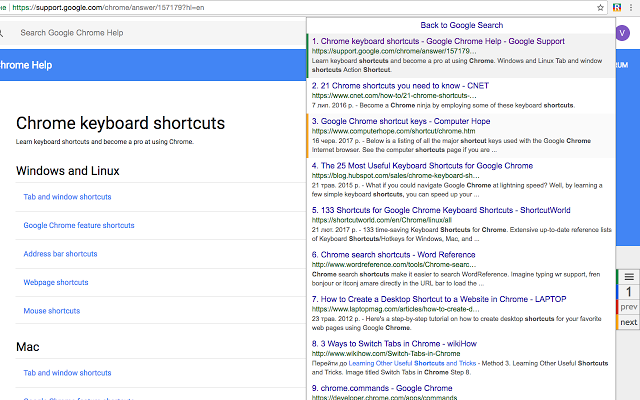Expand Mouse shortcuts section
Viewport: 640px width, 400px height.
[52, 311]
